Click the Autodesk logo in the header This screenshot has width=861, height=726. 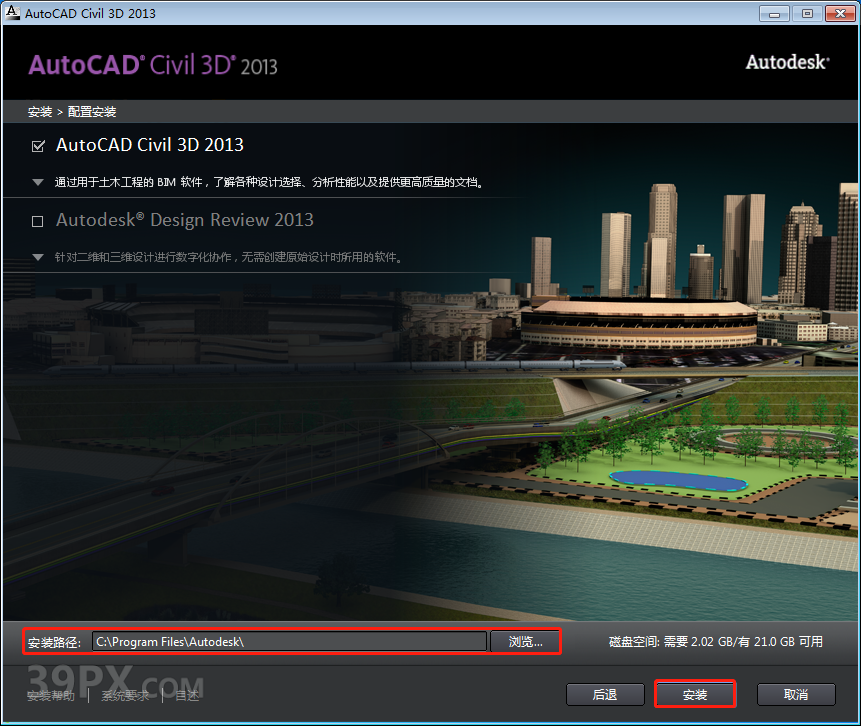pos(787,62)
